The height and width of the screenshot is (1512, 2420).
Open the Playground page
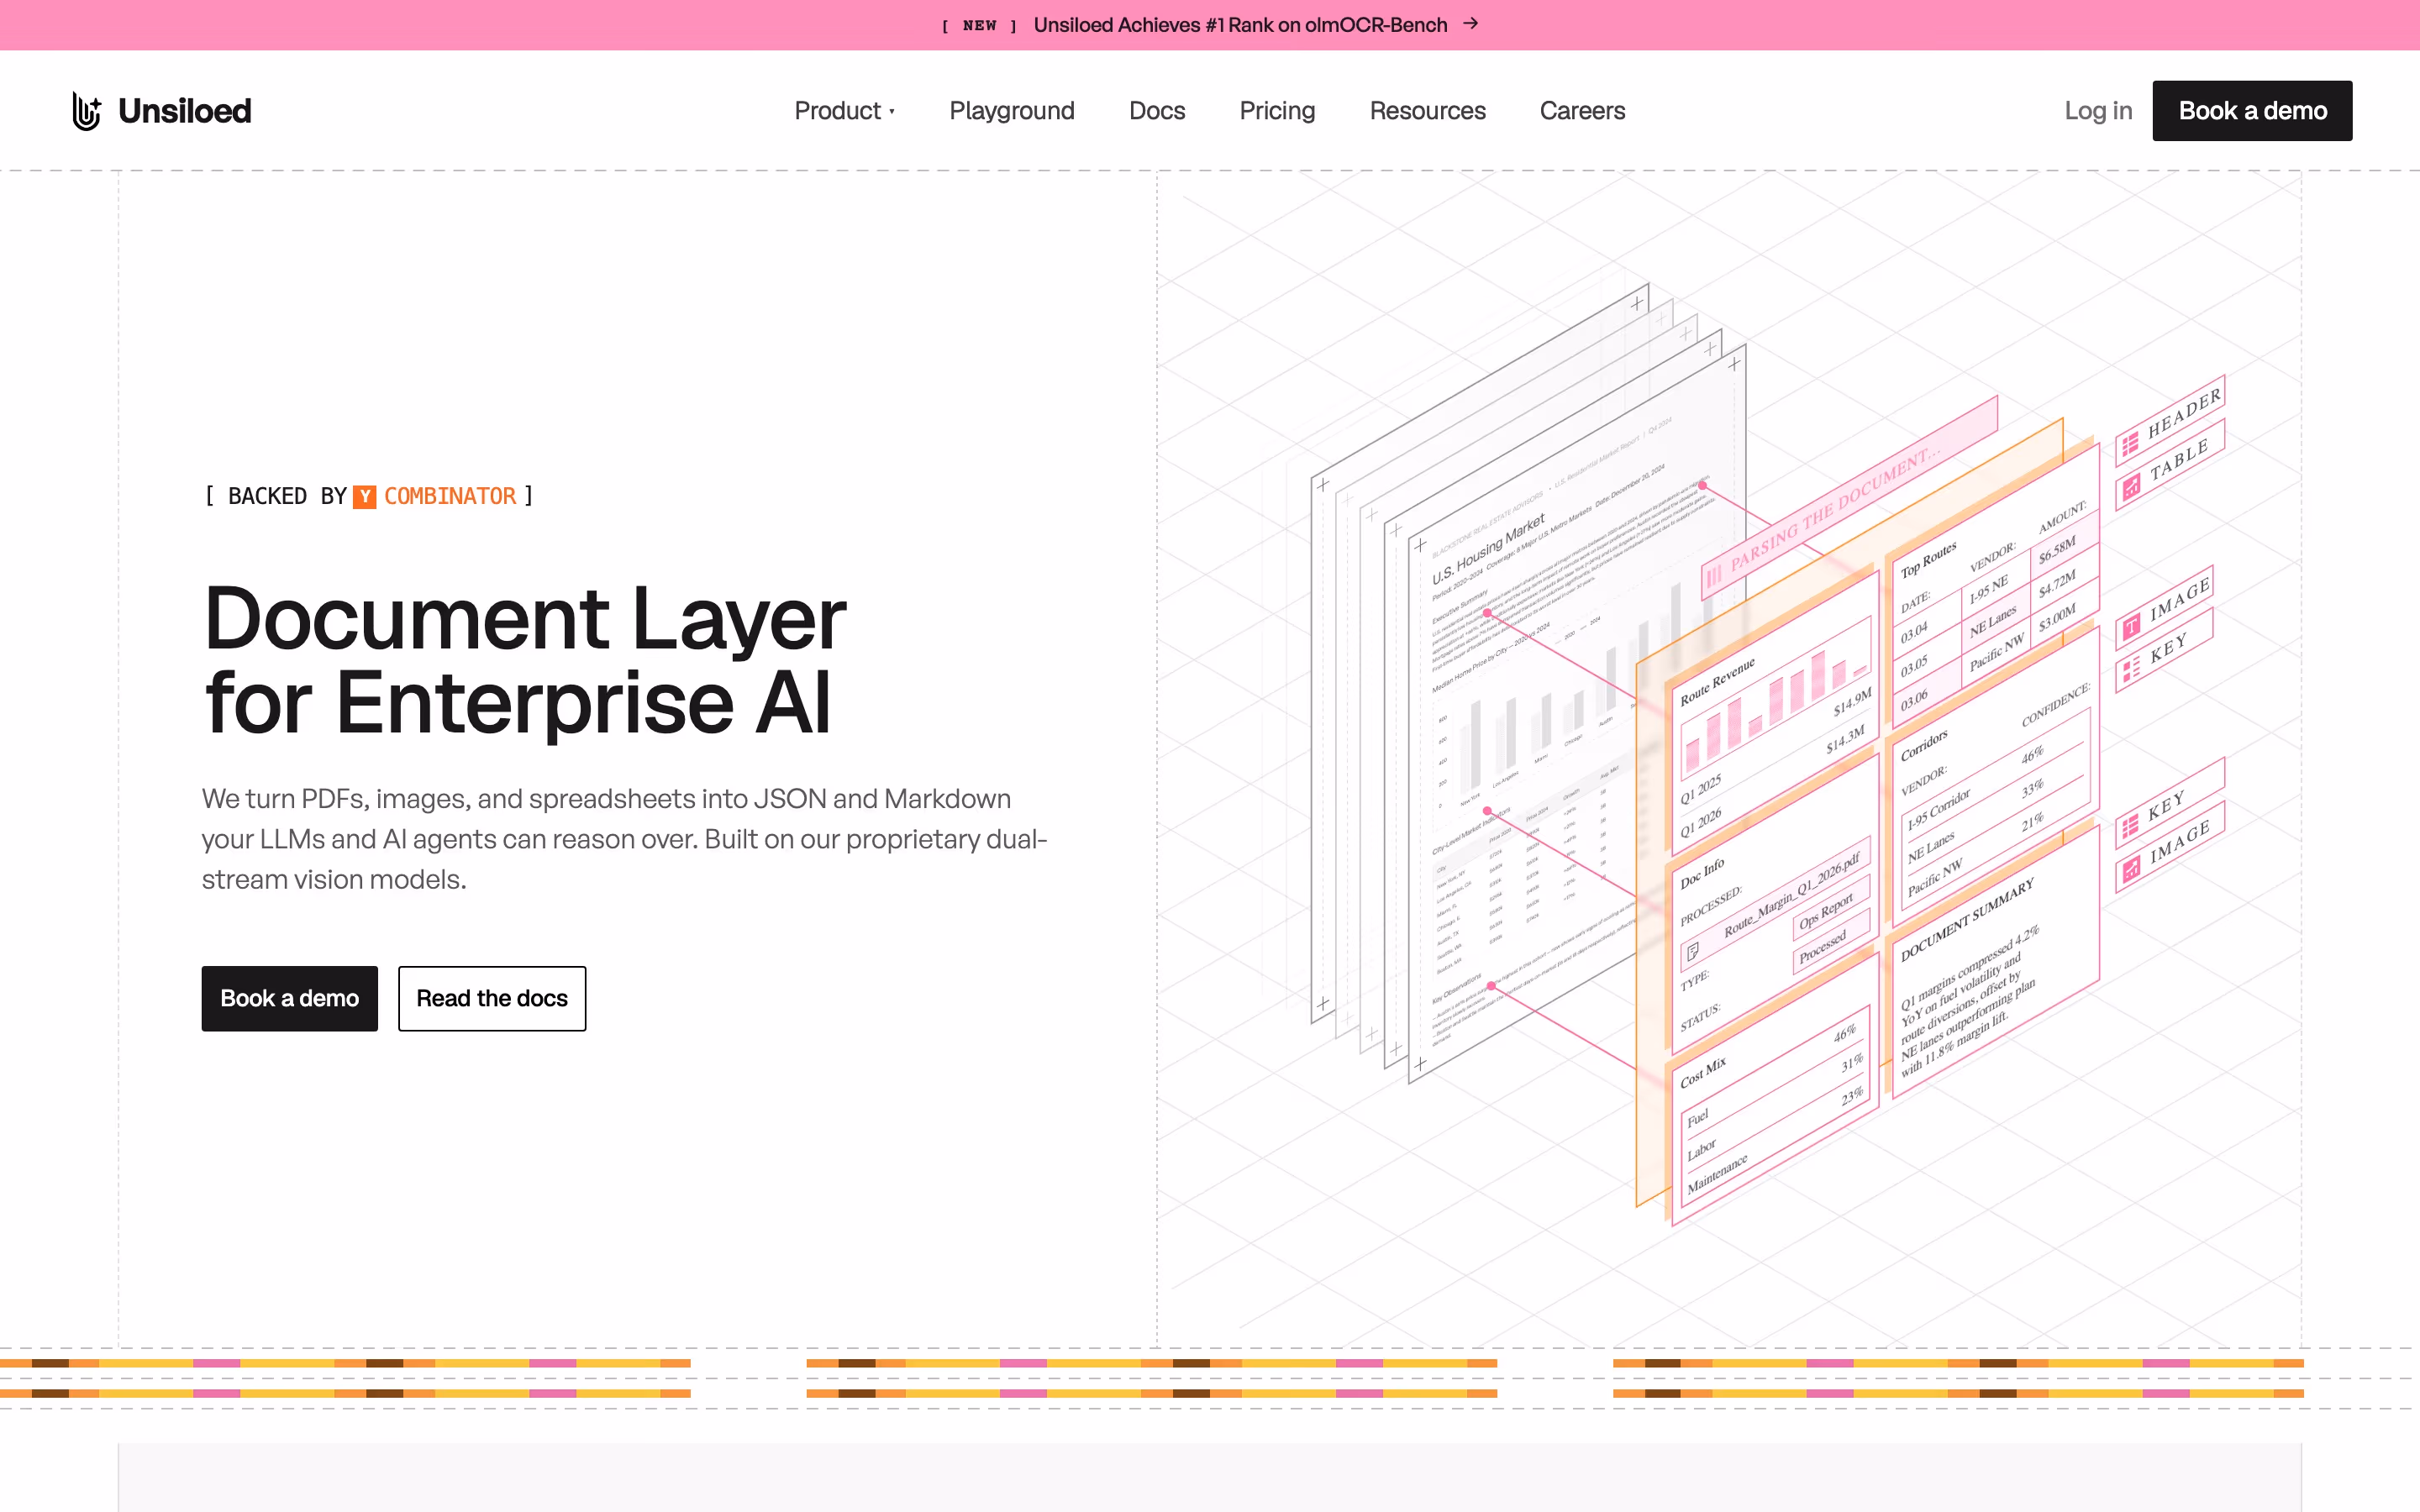pyautogui.click(x=1011, y=111)
